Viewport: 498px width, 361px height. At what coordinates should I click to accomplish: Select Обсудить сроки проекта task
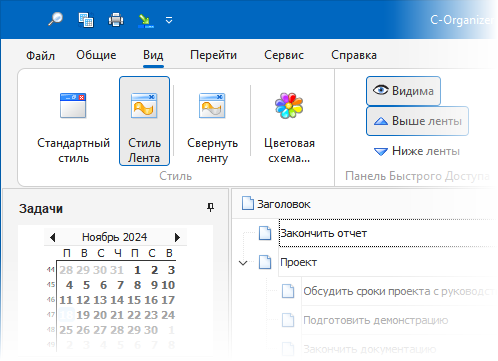tap(399, 292)
